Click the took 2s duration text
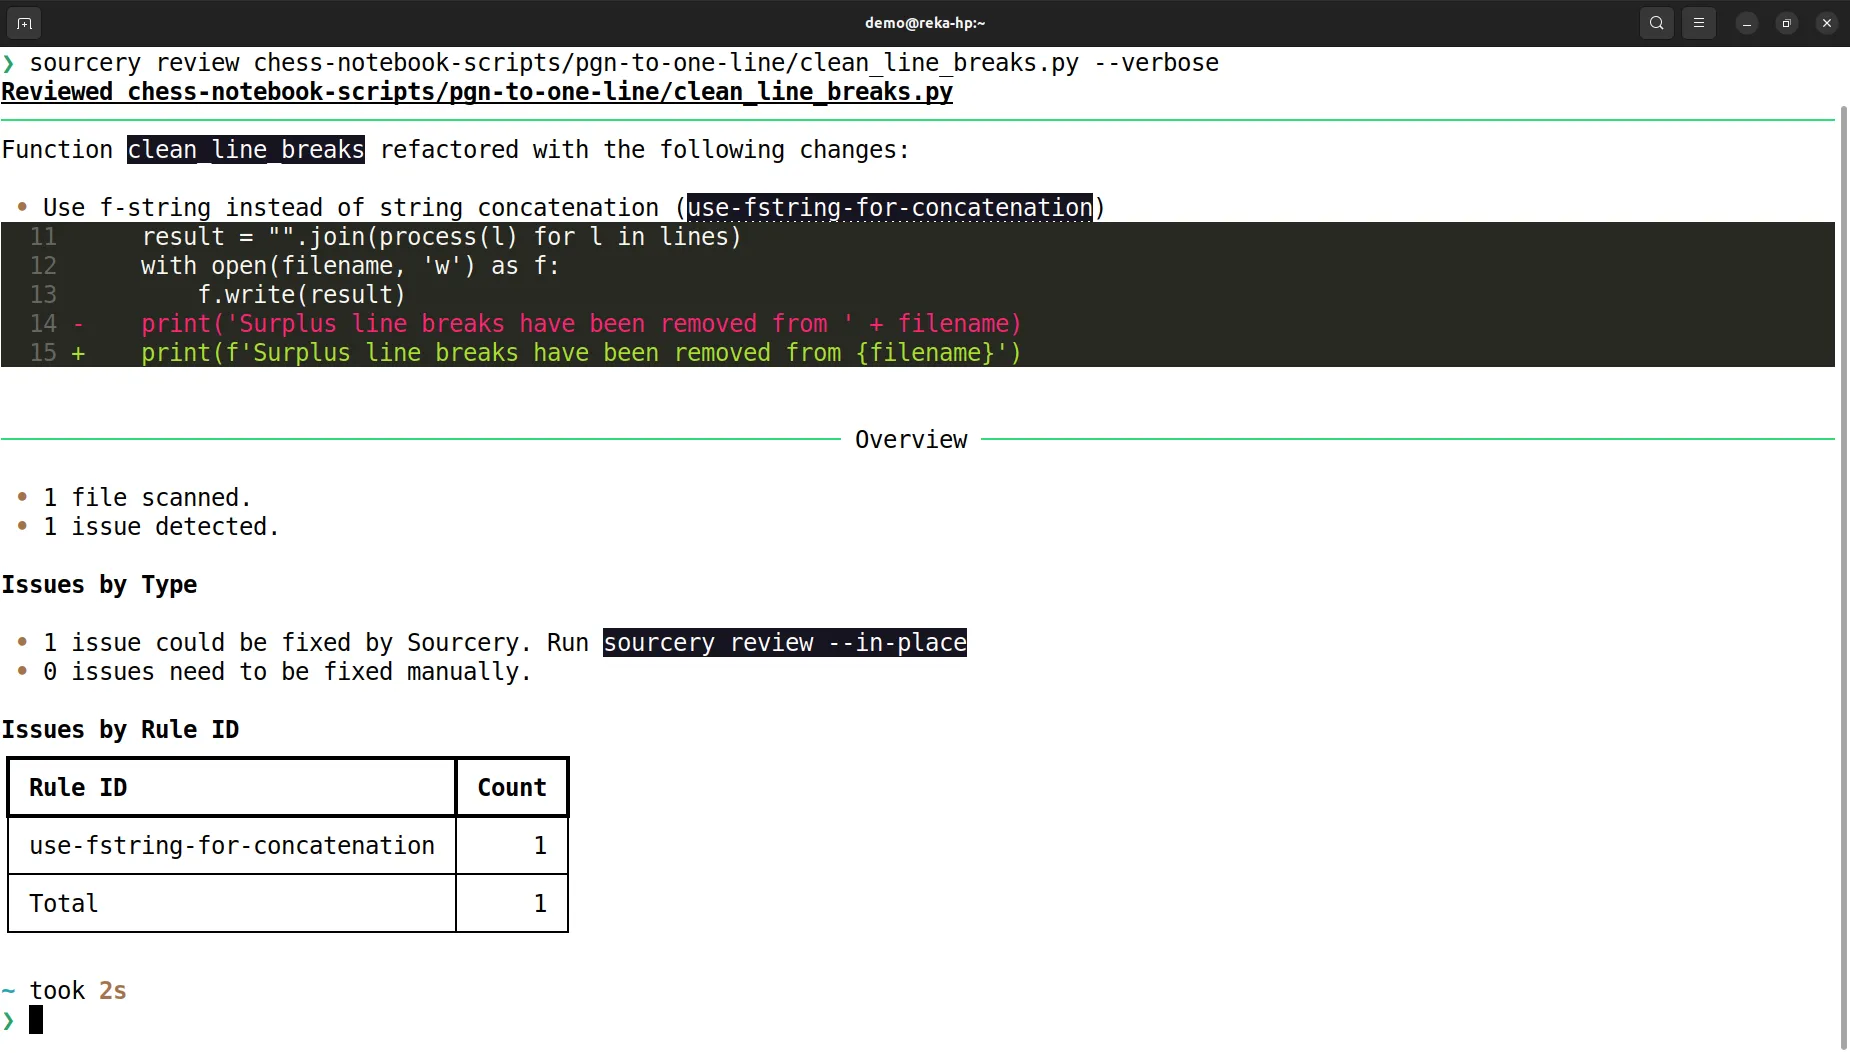The height and width of the screenshot is (1053, 1850). [x=77, y=989]
